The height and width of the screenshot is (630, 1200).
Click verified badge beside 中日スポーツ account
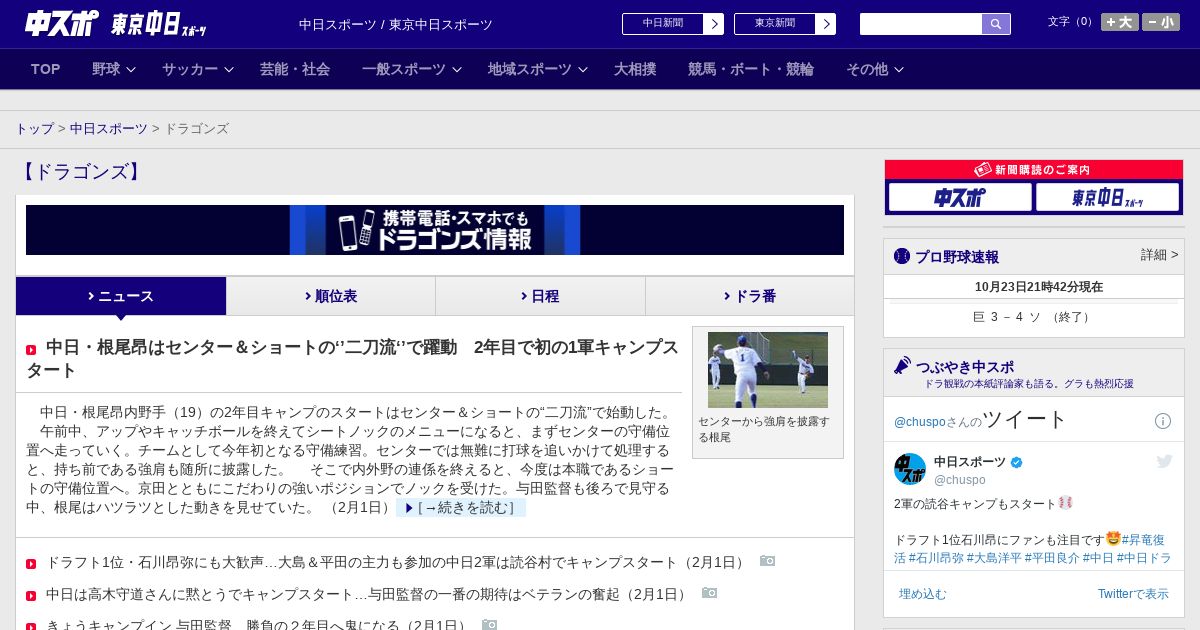(1017, 462)
